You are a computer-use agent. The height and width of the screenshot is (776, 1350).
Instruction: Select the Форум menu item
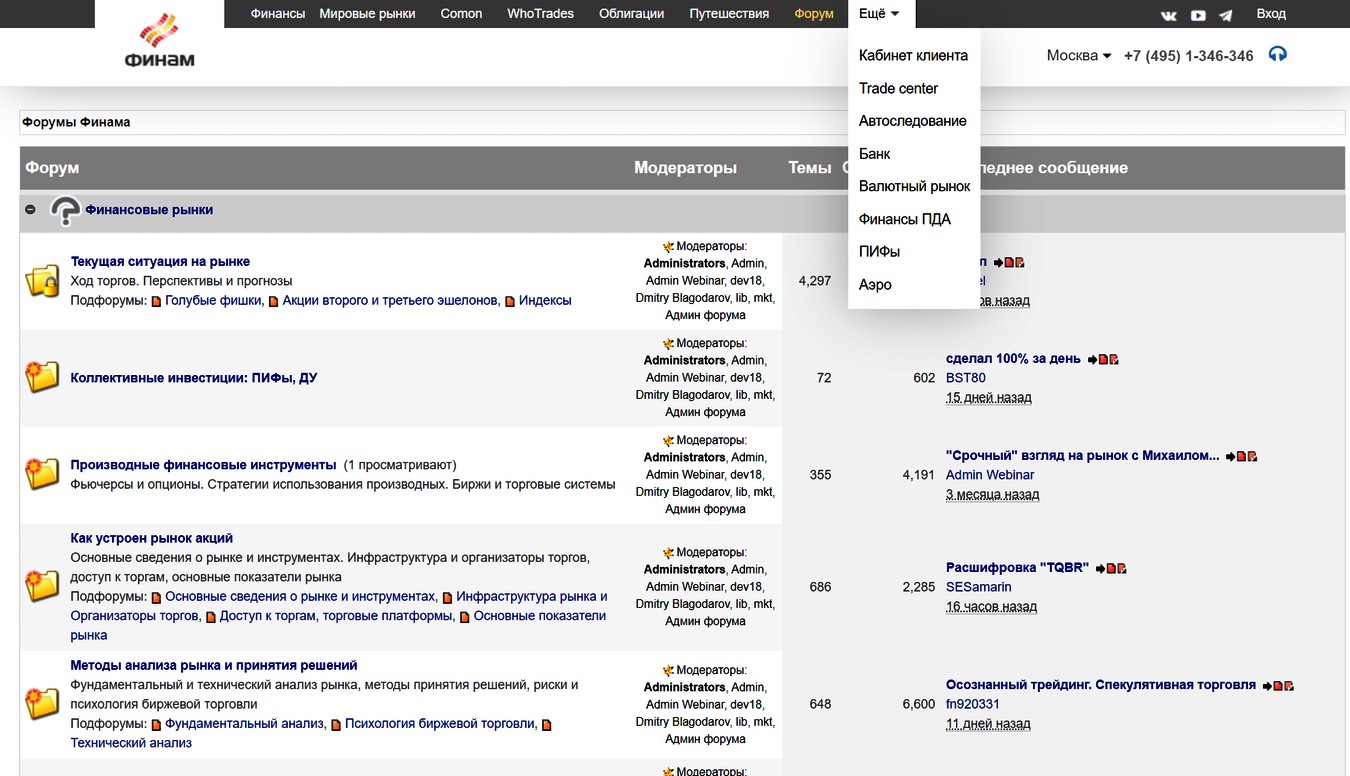814,14
